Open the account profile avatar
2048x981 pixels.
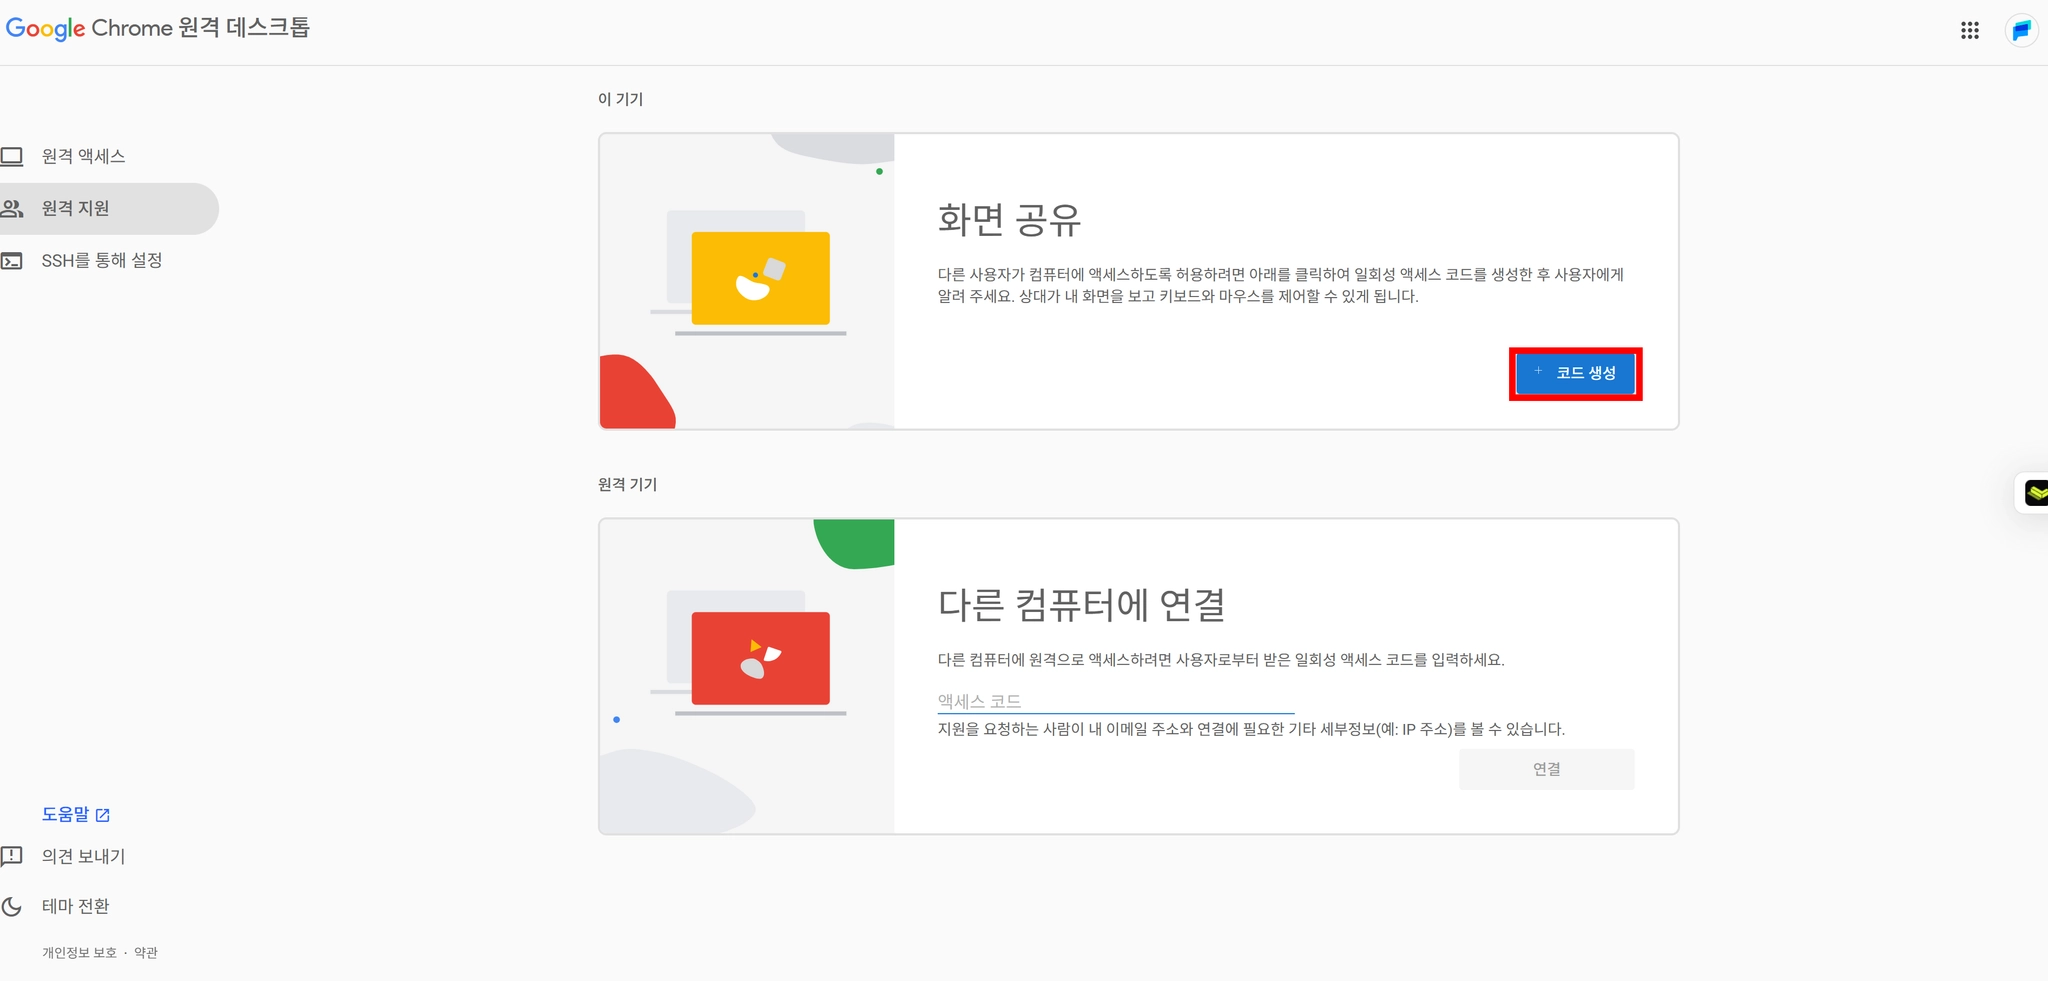[2021, 31]
